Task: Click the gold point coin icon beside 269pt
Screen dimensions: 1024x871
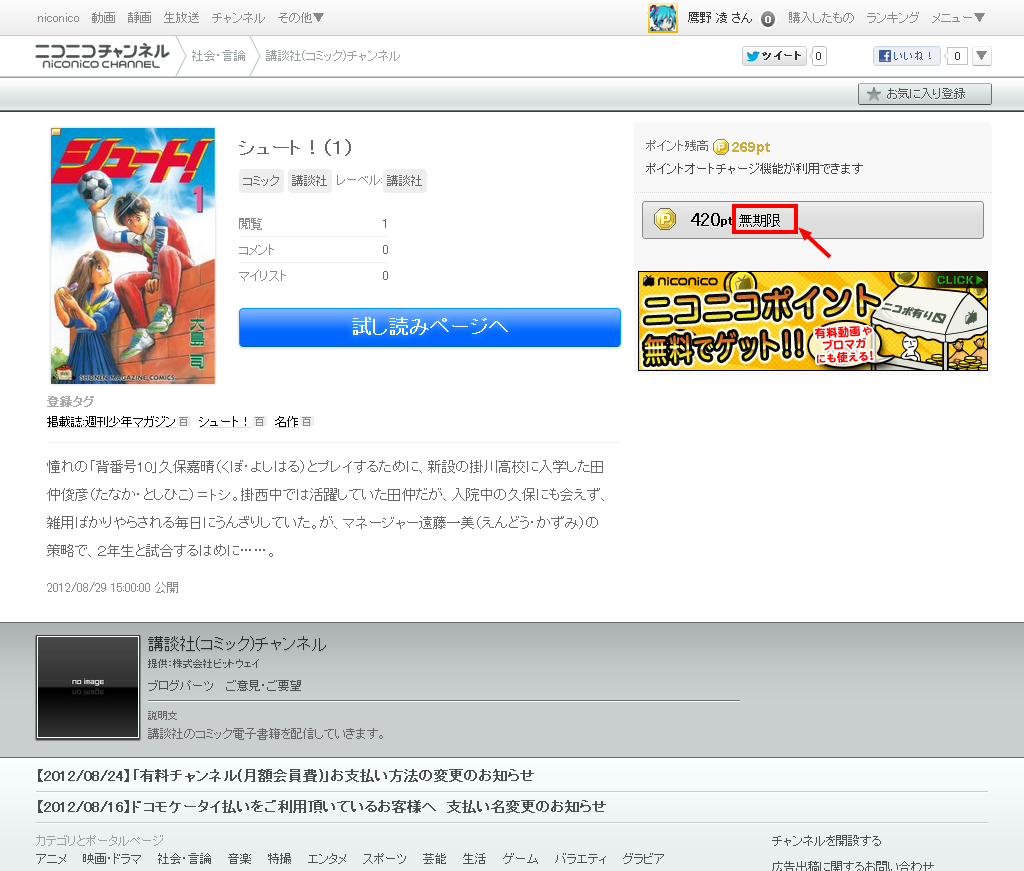Action: coord(720,147)
